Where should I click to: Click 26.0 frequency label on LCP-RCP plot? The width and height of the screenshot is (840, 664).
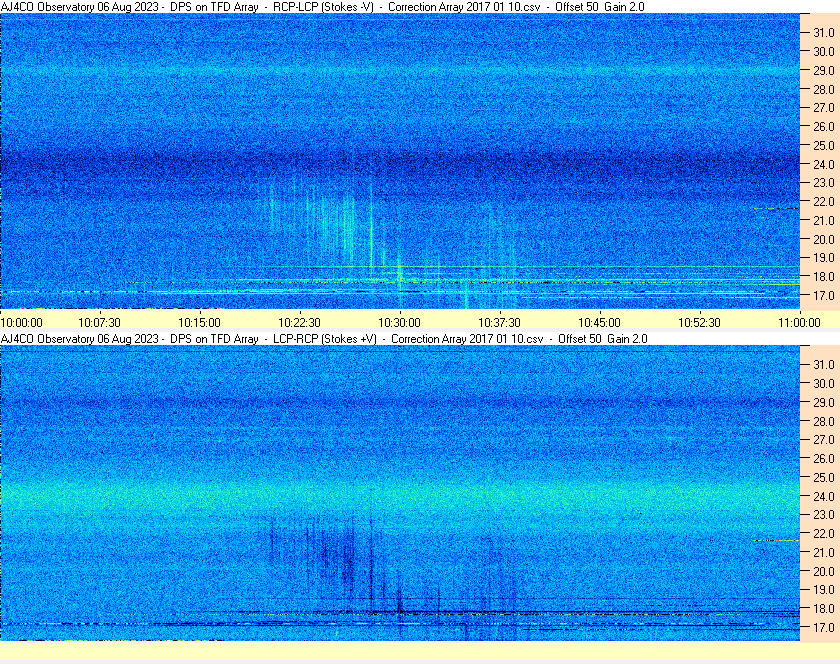click(824, 458)
